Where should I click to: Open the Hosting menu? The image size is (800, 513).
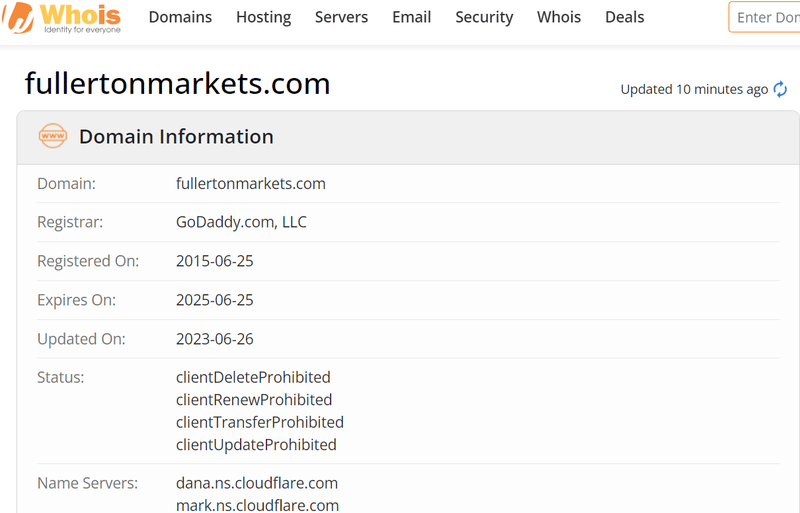pos(263,17)
